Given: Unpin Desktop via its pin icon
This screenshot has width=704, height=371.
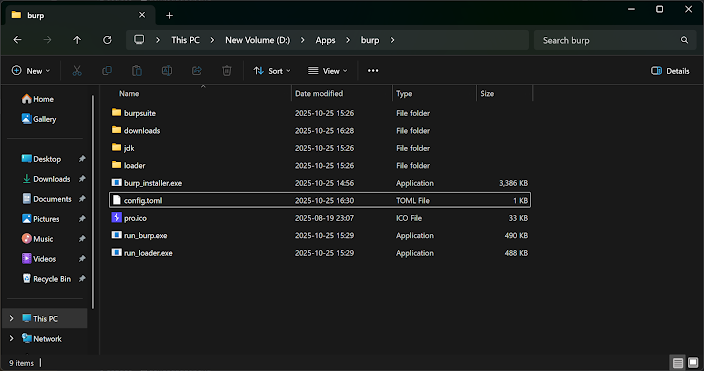Looking at the screenshot, I should pos(82,159).
